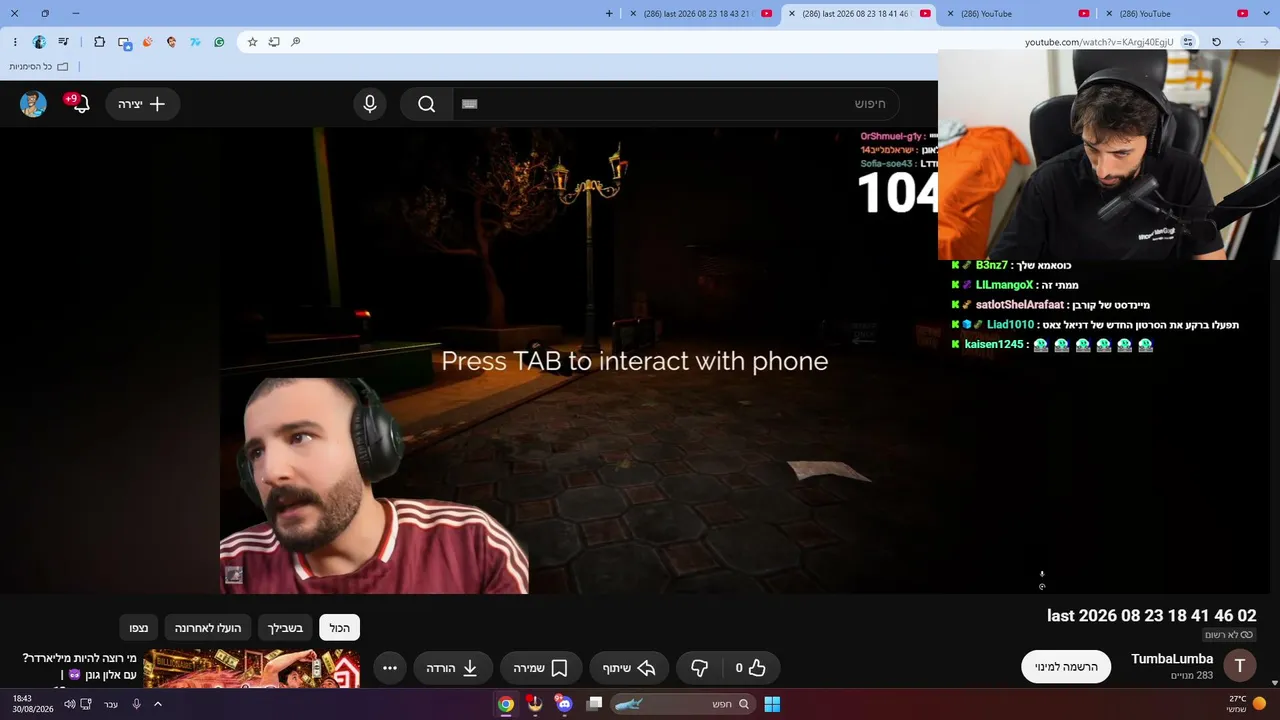This screenshot has width=1280, height=720.
Task: Open the Task View taskbar icon
Action: 595,704
